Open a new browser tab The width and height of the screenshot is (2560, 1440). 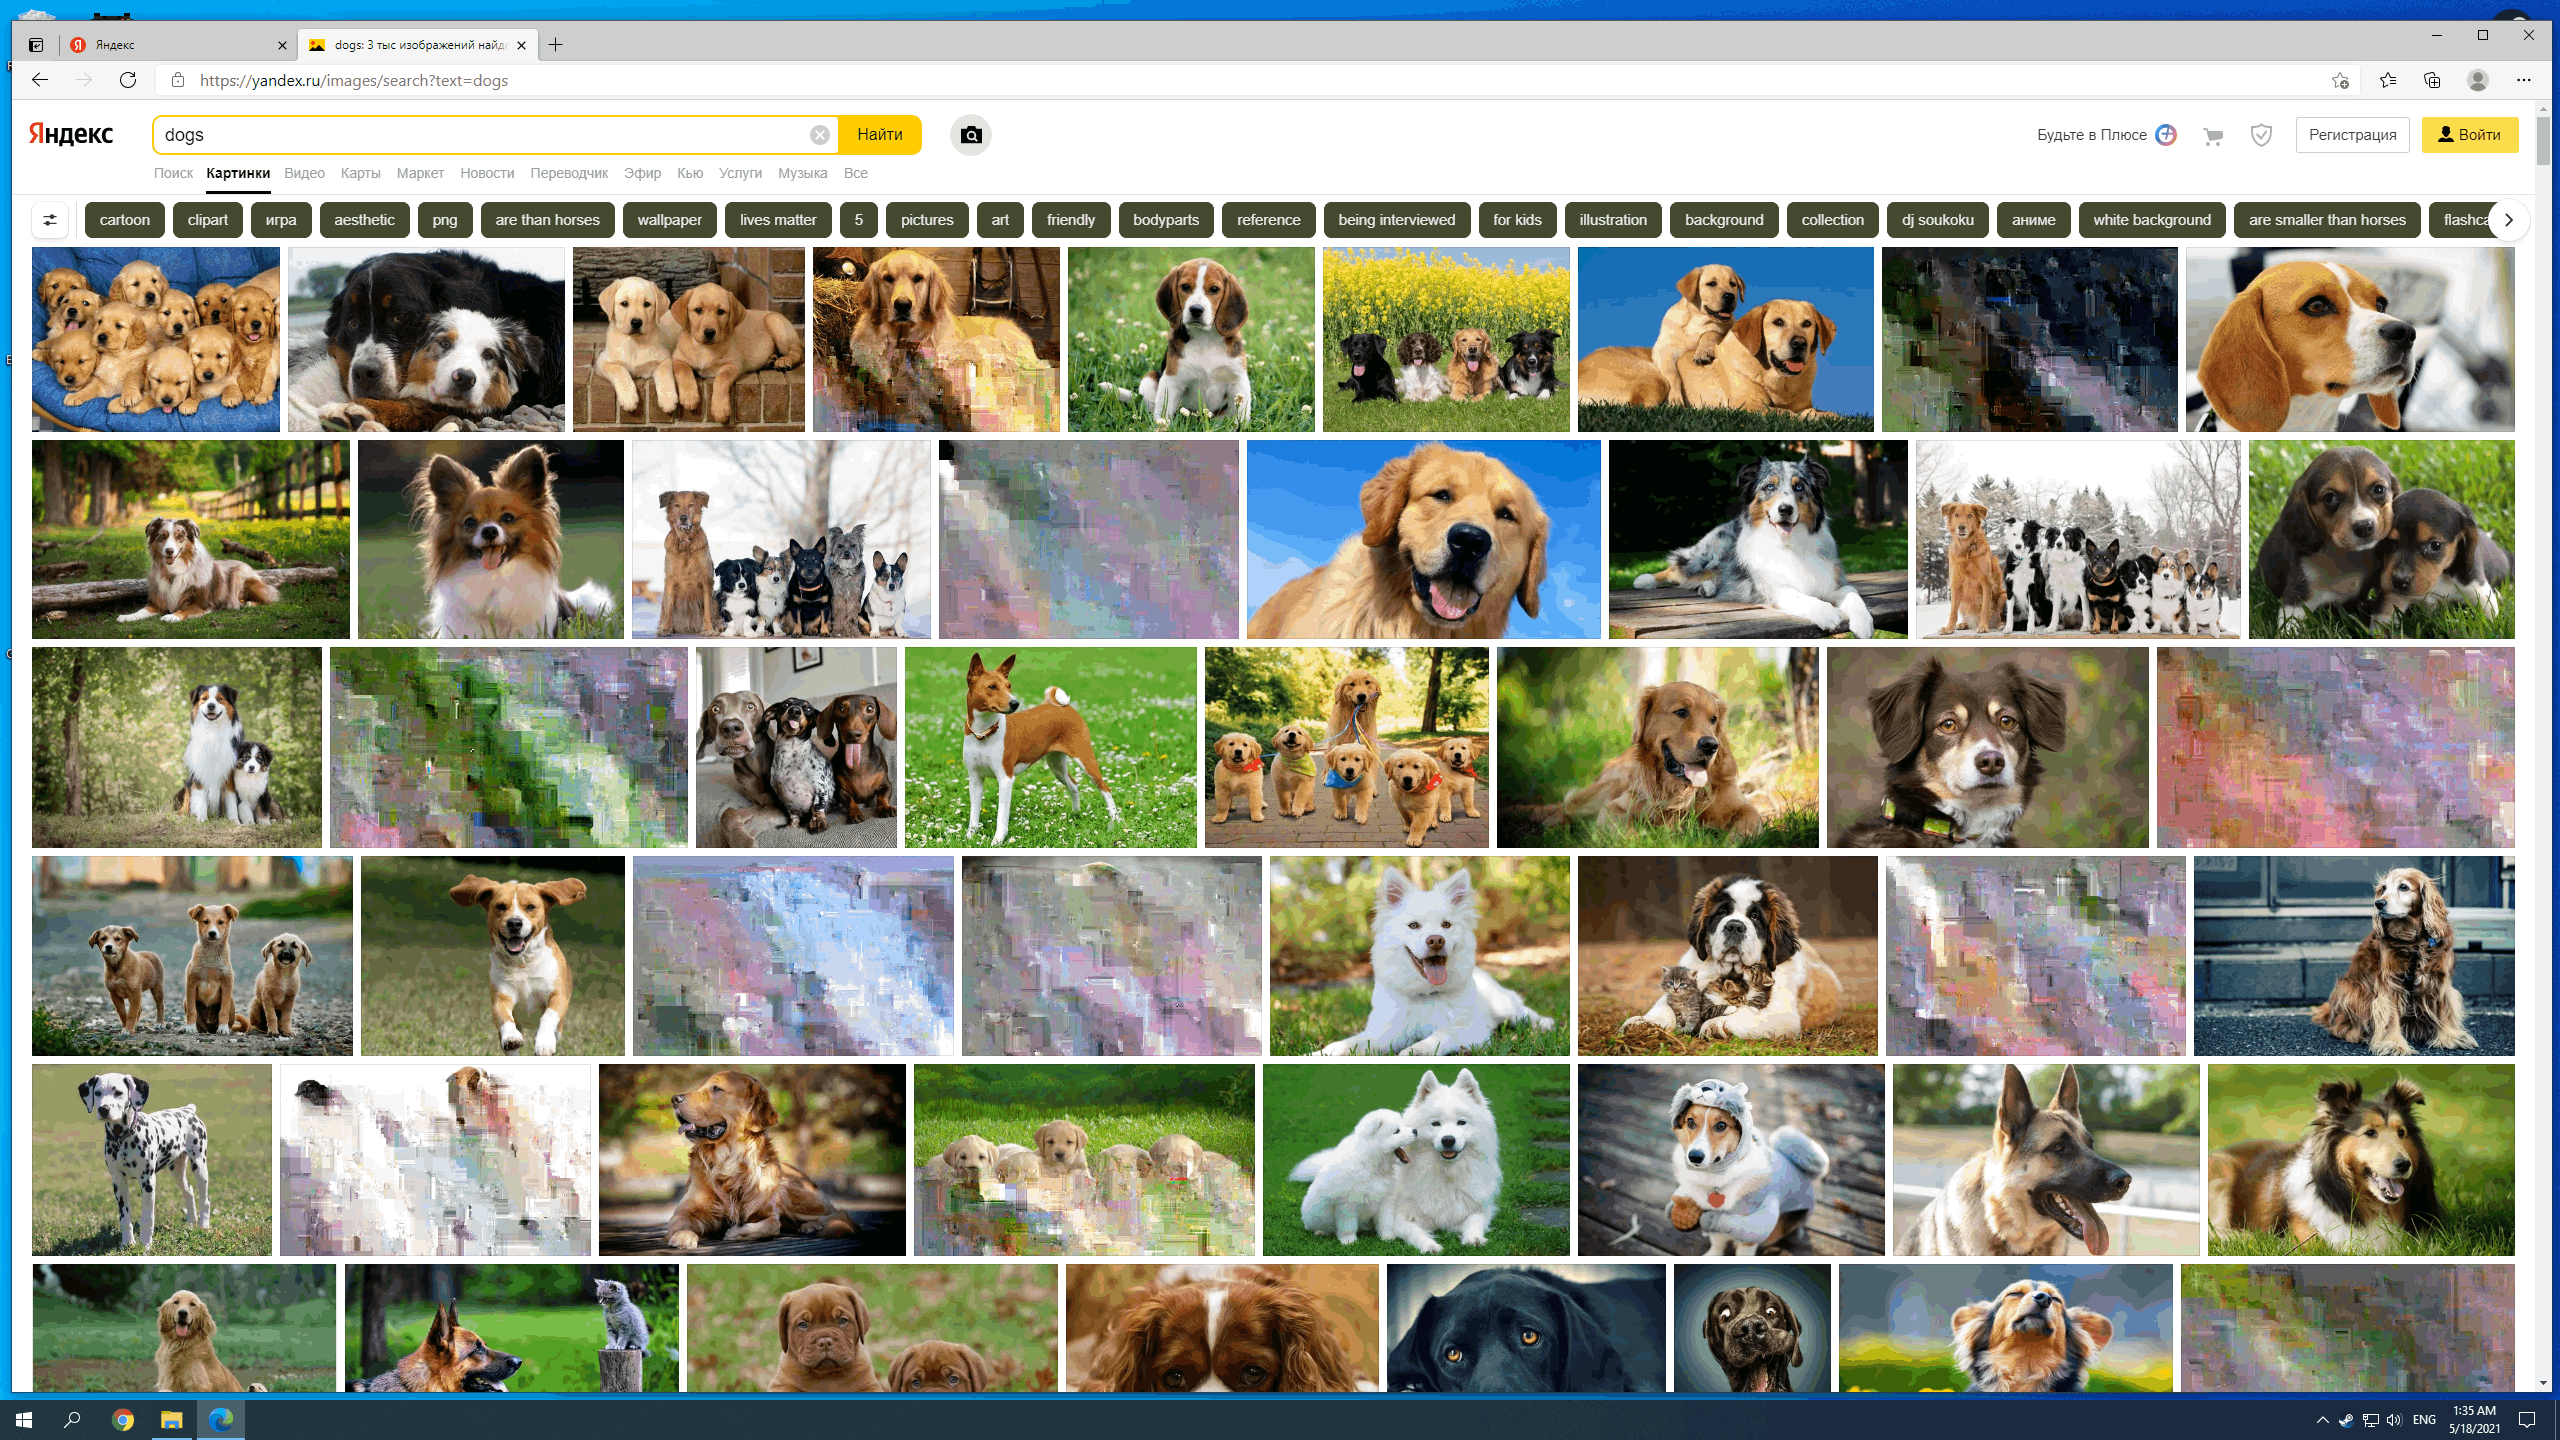(x=556, y=45)
